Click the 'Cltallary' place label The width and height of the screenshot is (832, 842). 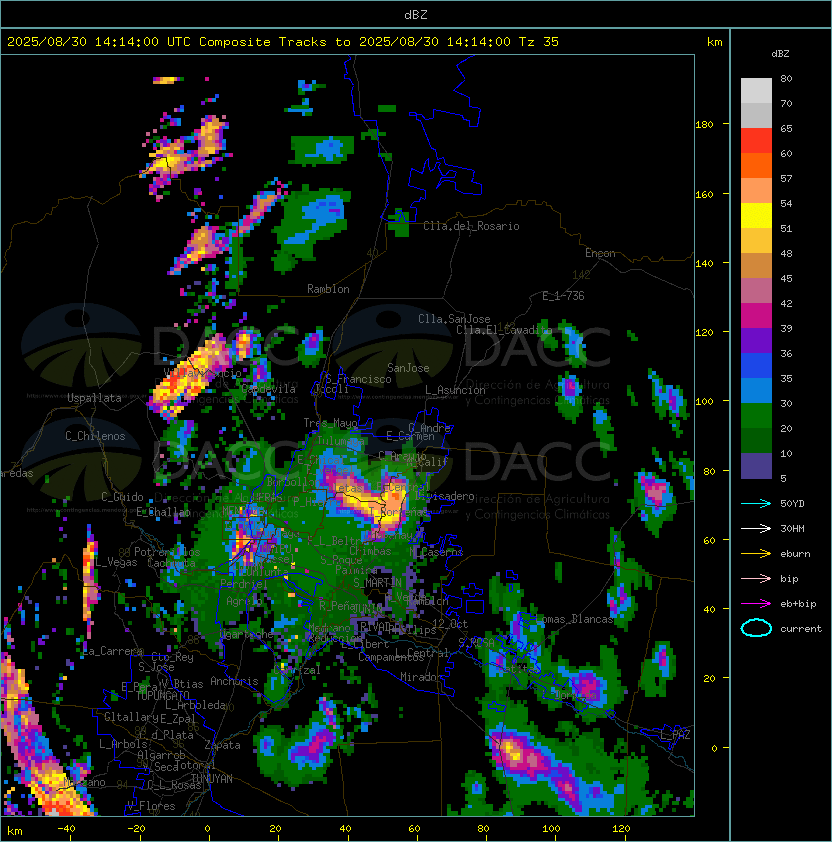click(131, 717)
